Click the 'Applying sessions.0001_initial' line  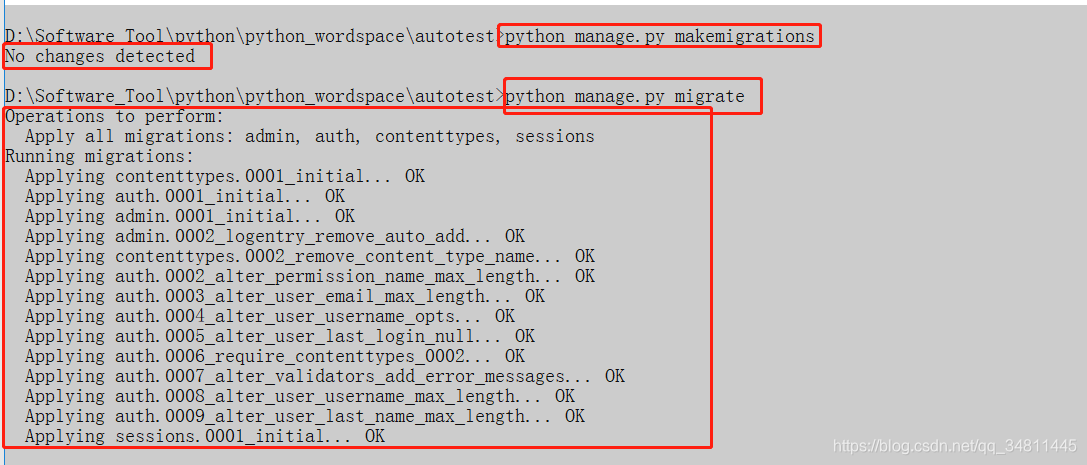pyautogui.click(x=205, y=438)
